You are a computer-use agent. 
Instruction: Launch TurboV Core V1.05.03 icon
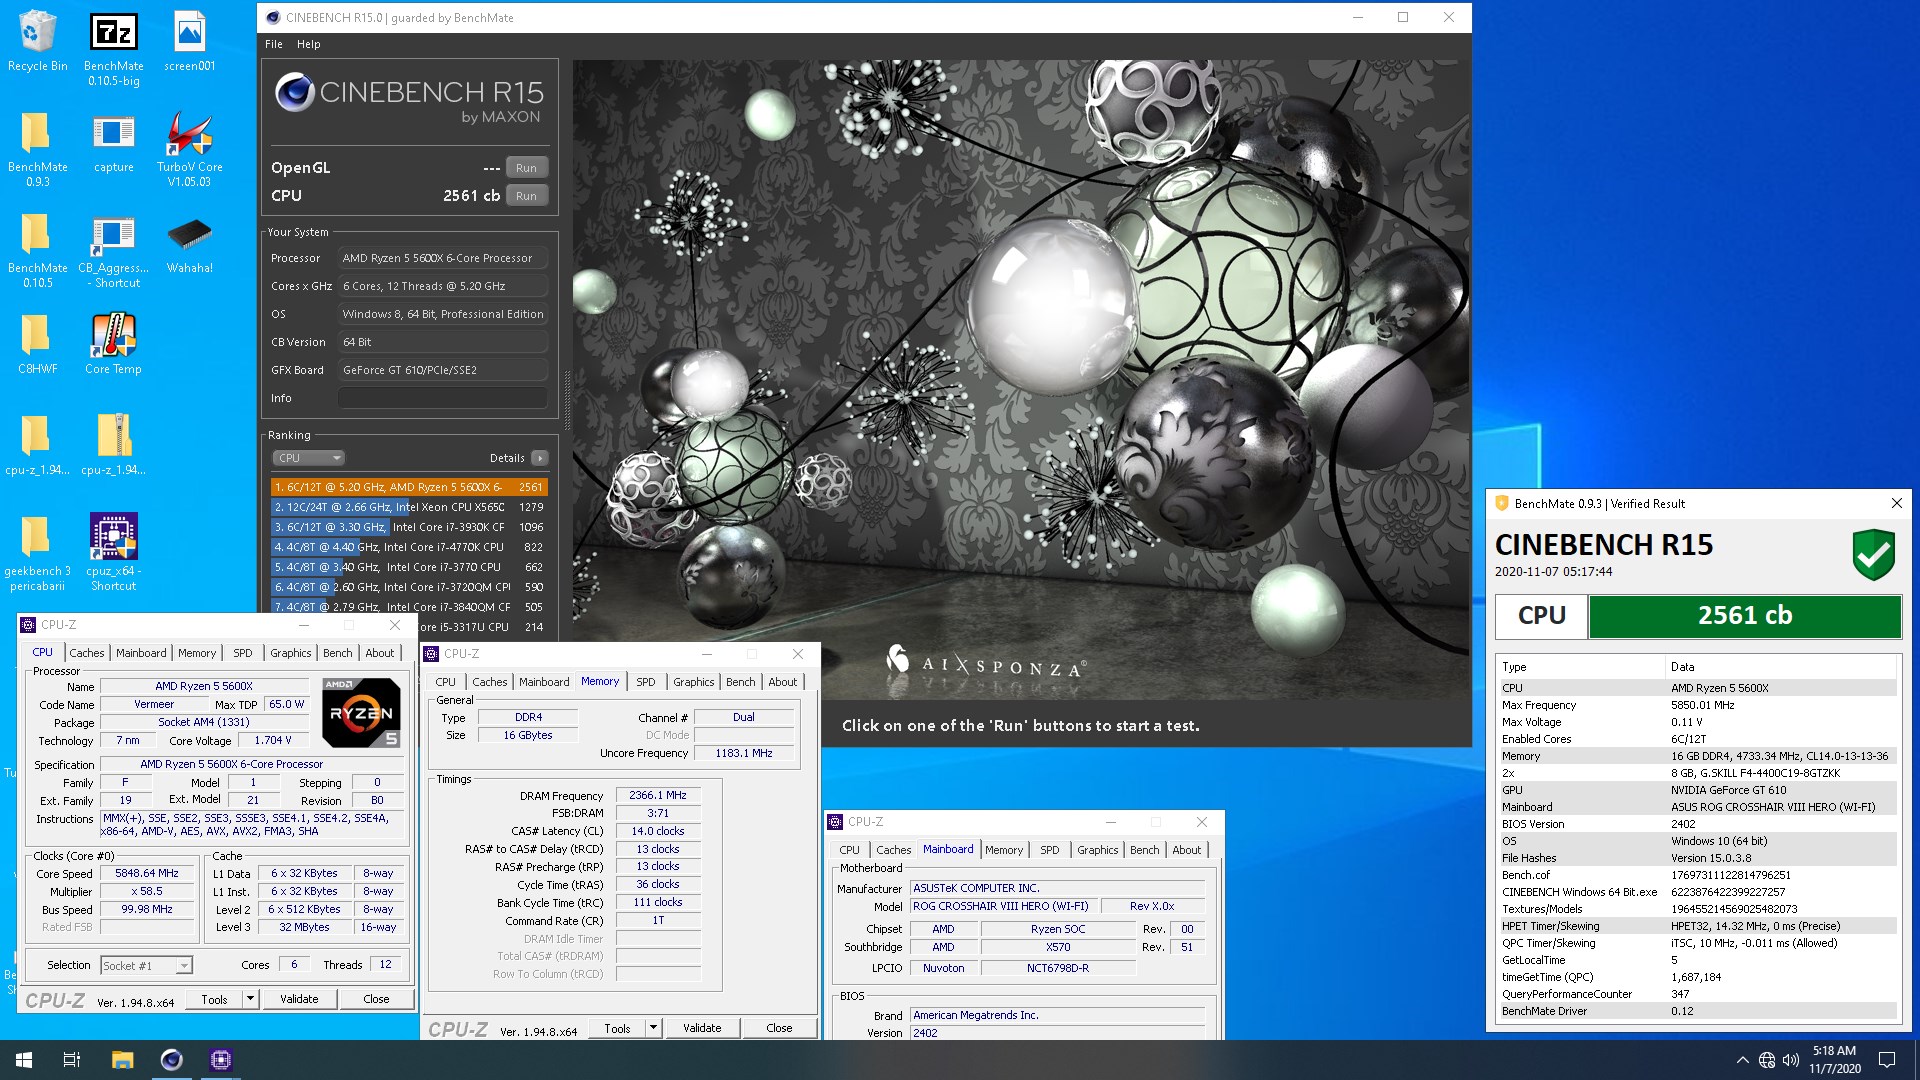tap(189, 149)
